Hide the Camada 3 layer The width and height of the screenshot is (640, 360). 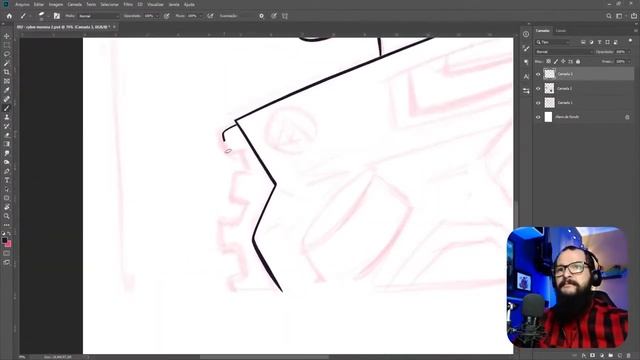tap(538, 74)
